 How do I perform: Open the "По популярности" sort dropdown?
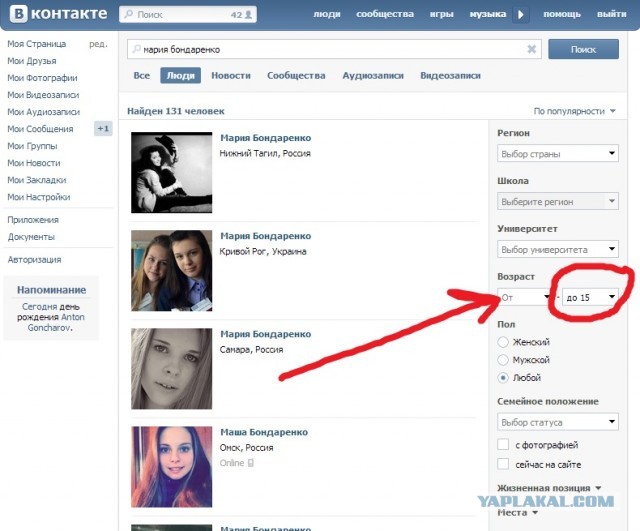(574, 111)
